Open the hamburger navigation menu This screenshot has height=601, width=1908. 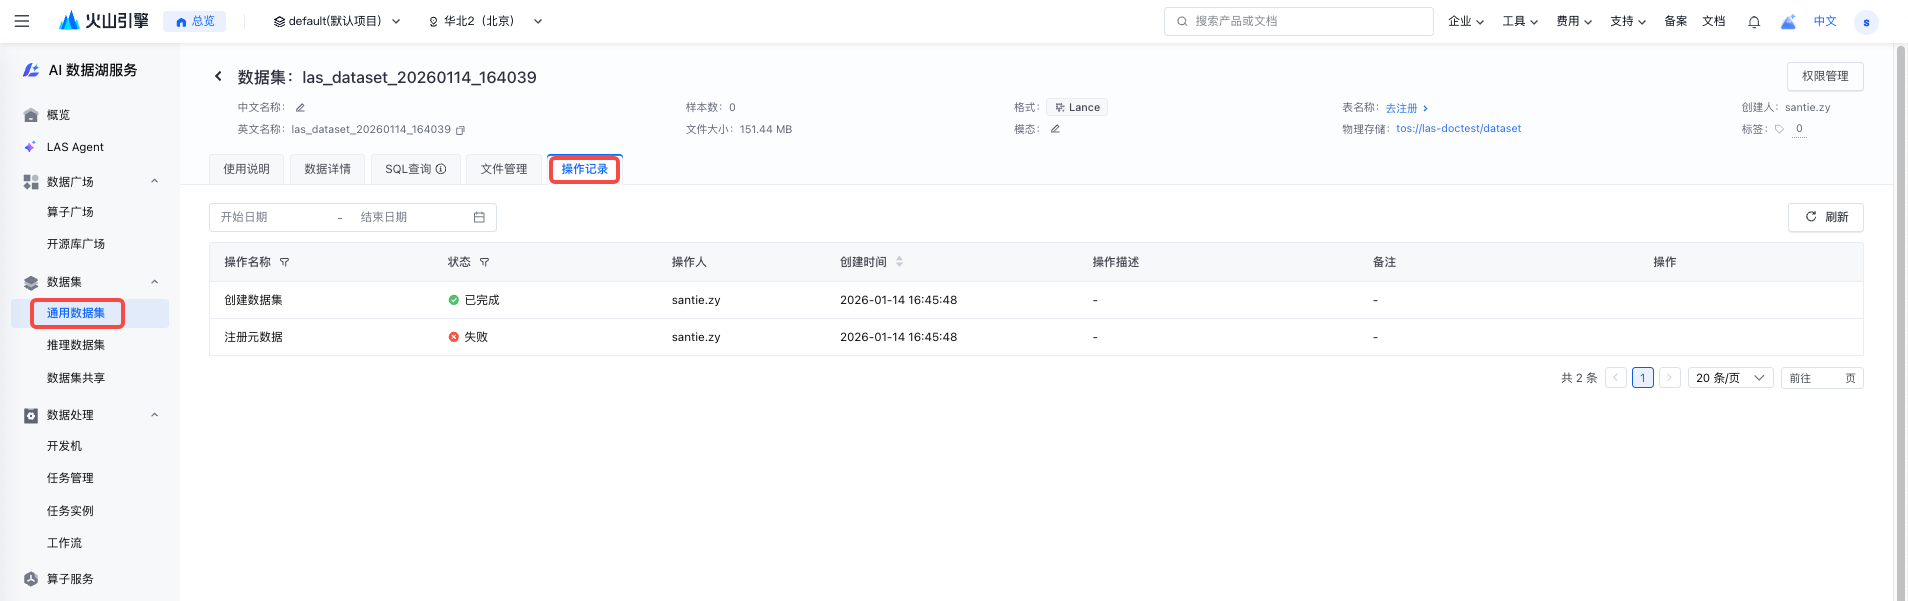coord(22,21)
